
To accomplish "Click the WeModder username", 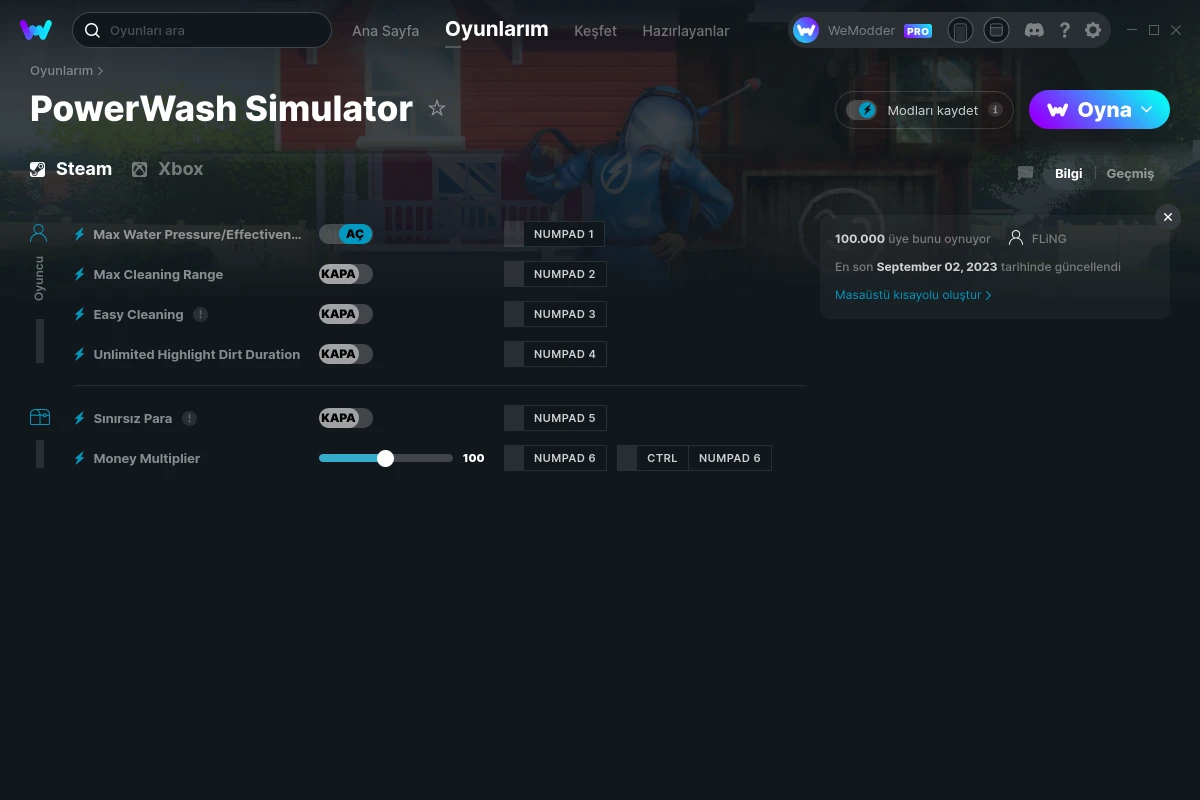I will (861, 31).
